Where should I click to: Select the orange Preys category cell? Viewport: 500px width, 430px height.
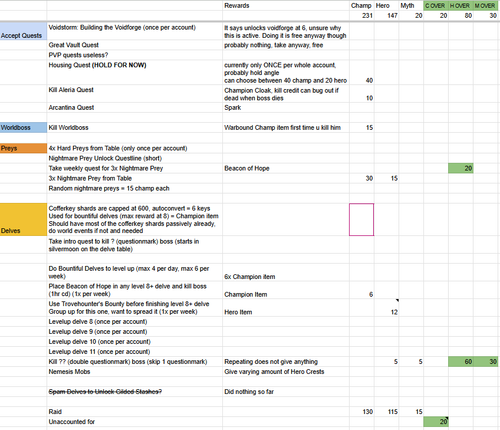tap(23, 148)
